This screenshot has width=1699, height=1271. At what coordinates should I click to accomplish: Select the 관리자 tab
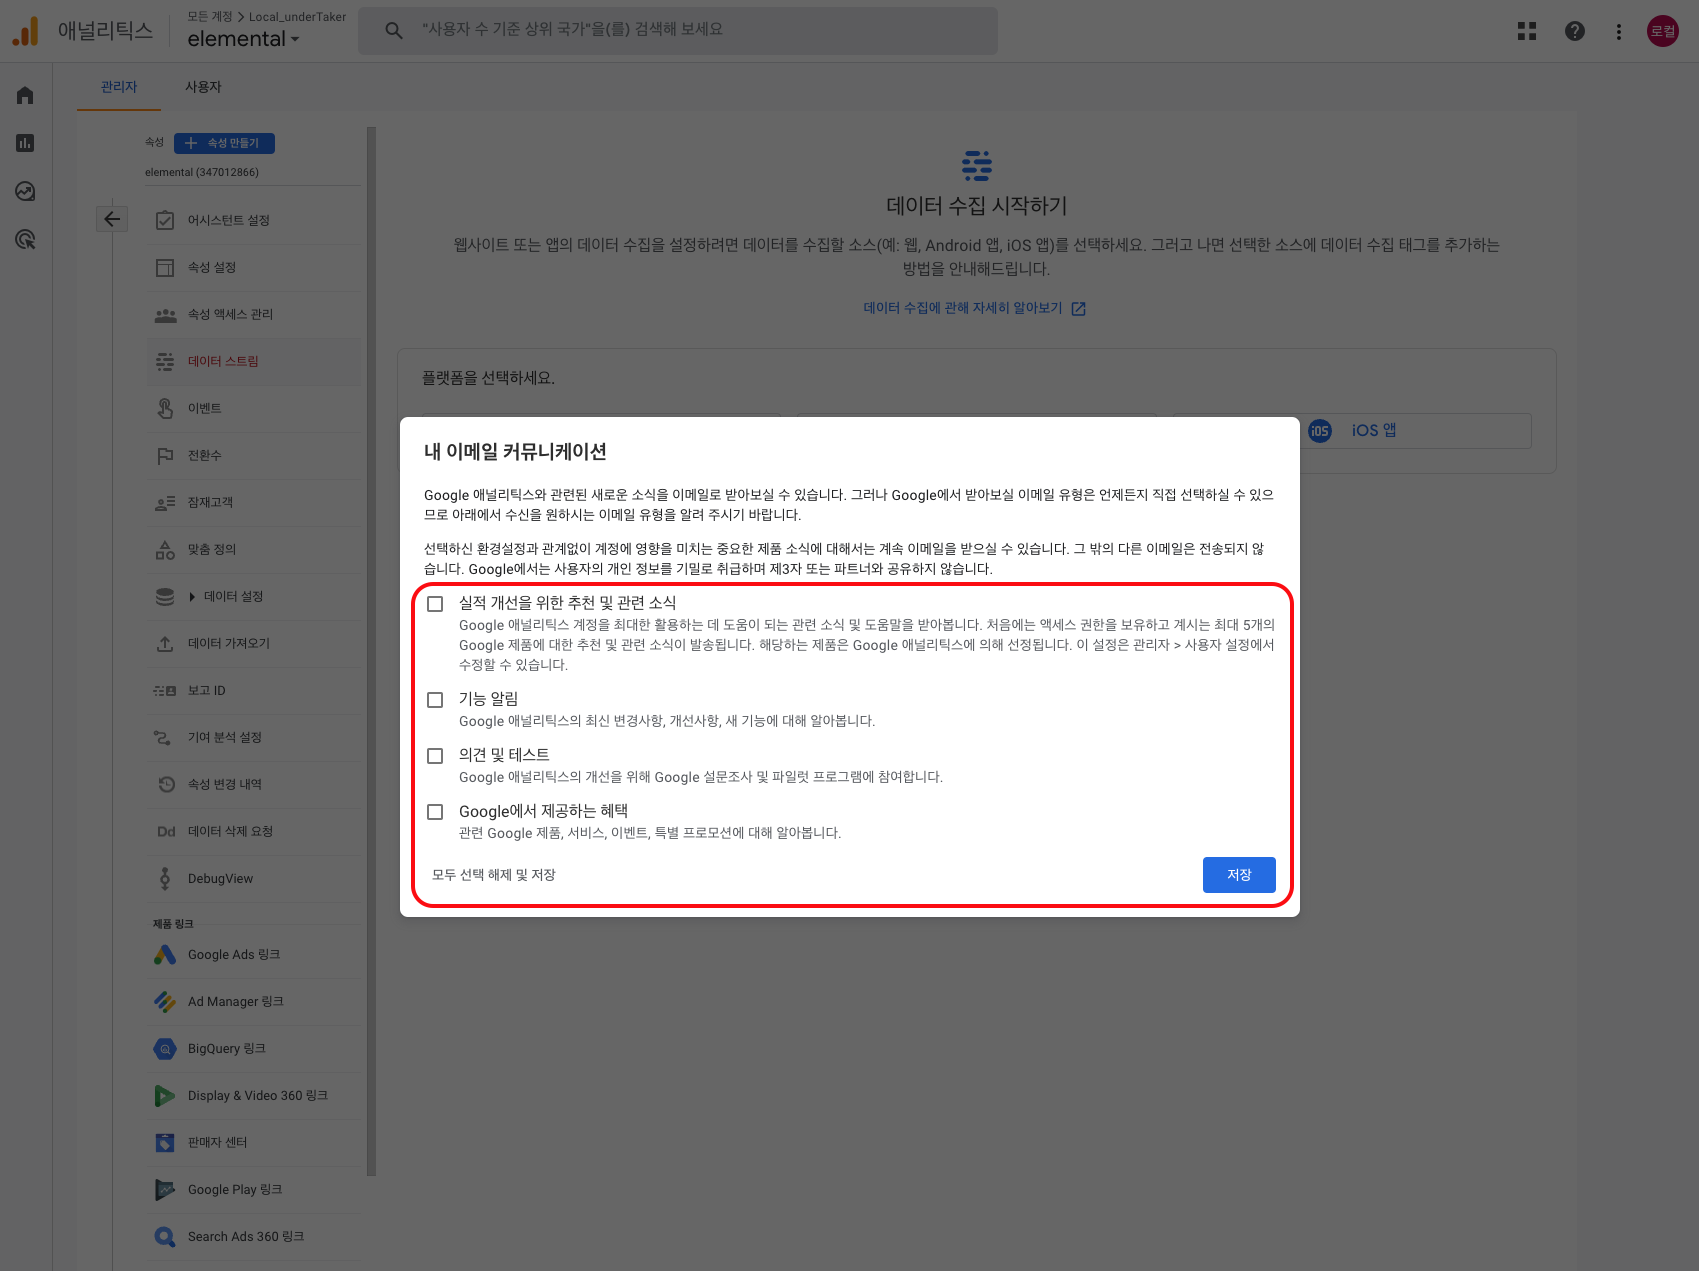(119, 87)
